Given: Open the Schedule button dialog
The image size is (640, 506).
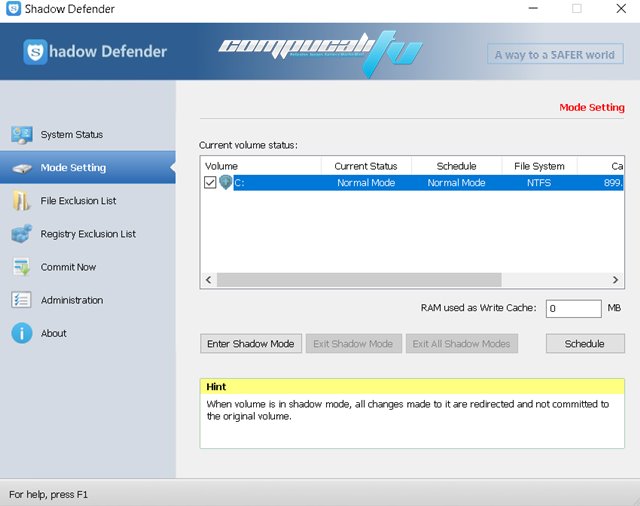Looking at the screenshot, I should tap(585, 344).
